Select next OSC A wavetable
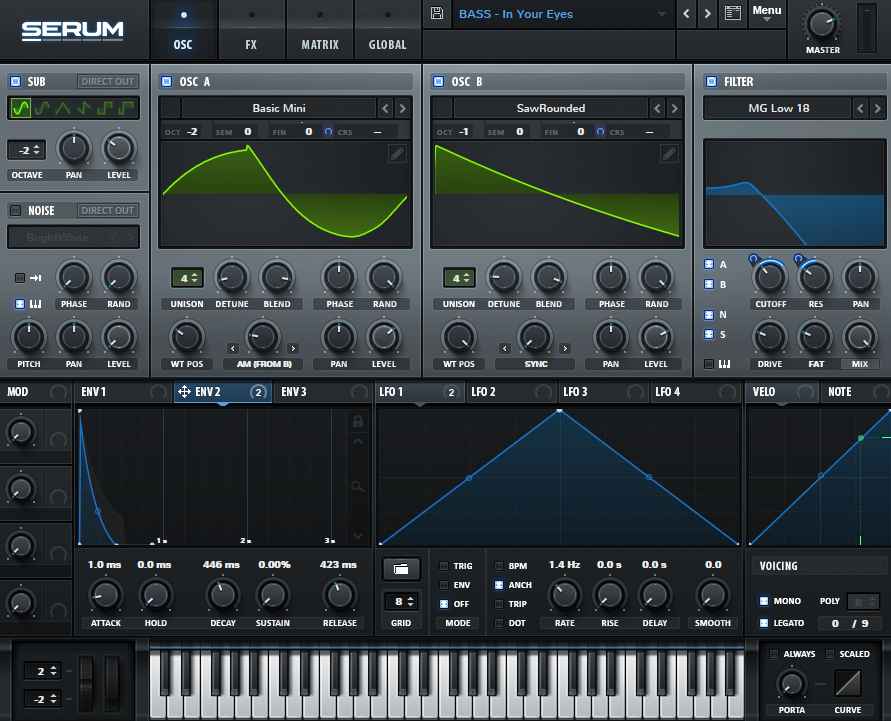891x721 pixels. click(402, 108)
